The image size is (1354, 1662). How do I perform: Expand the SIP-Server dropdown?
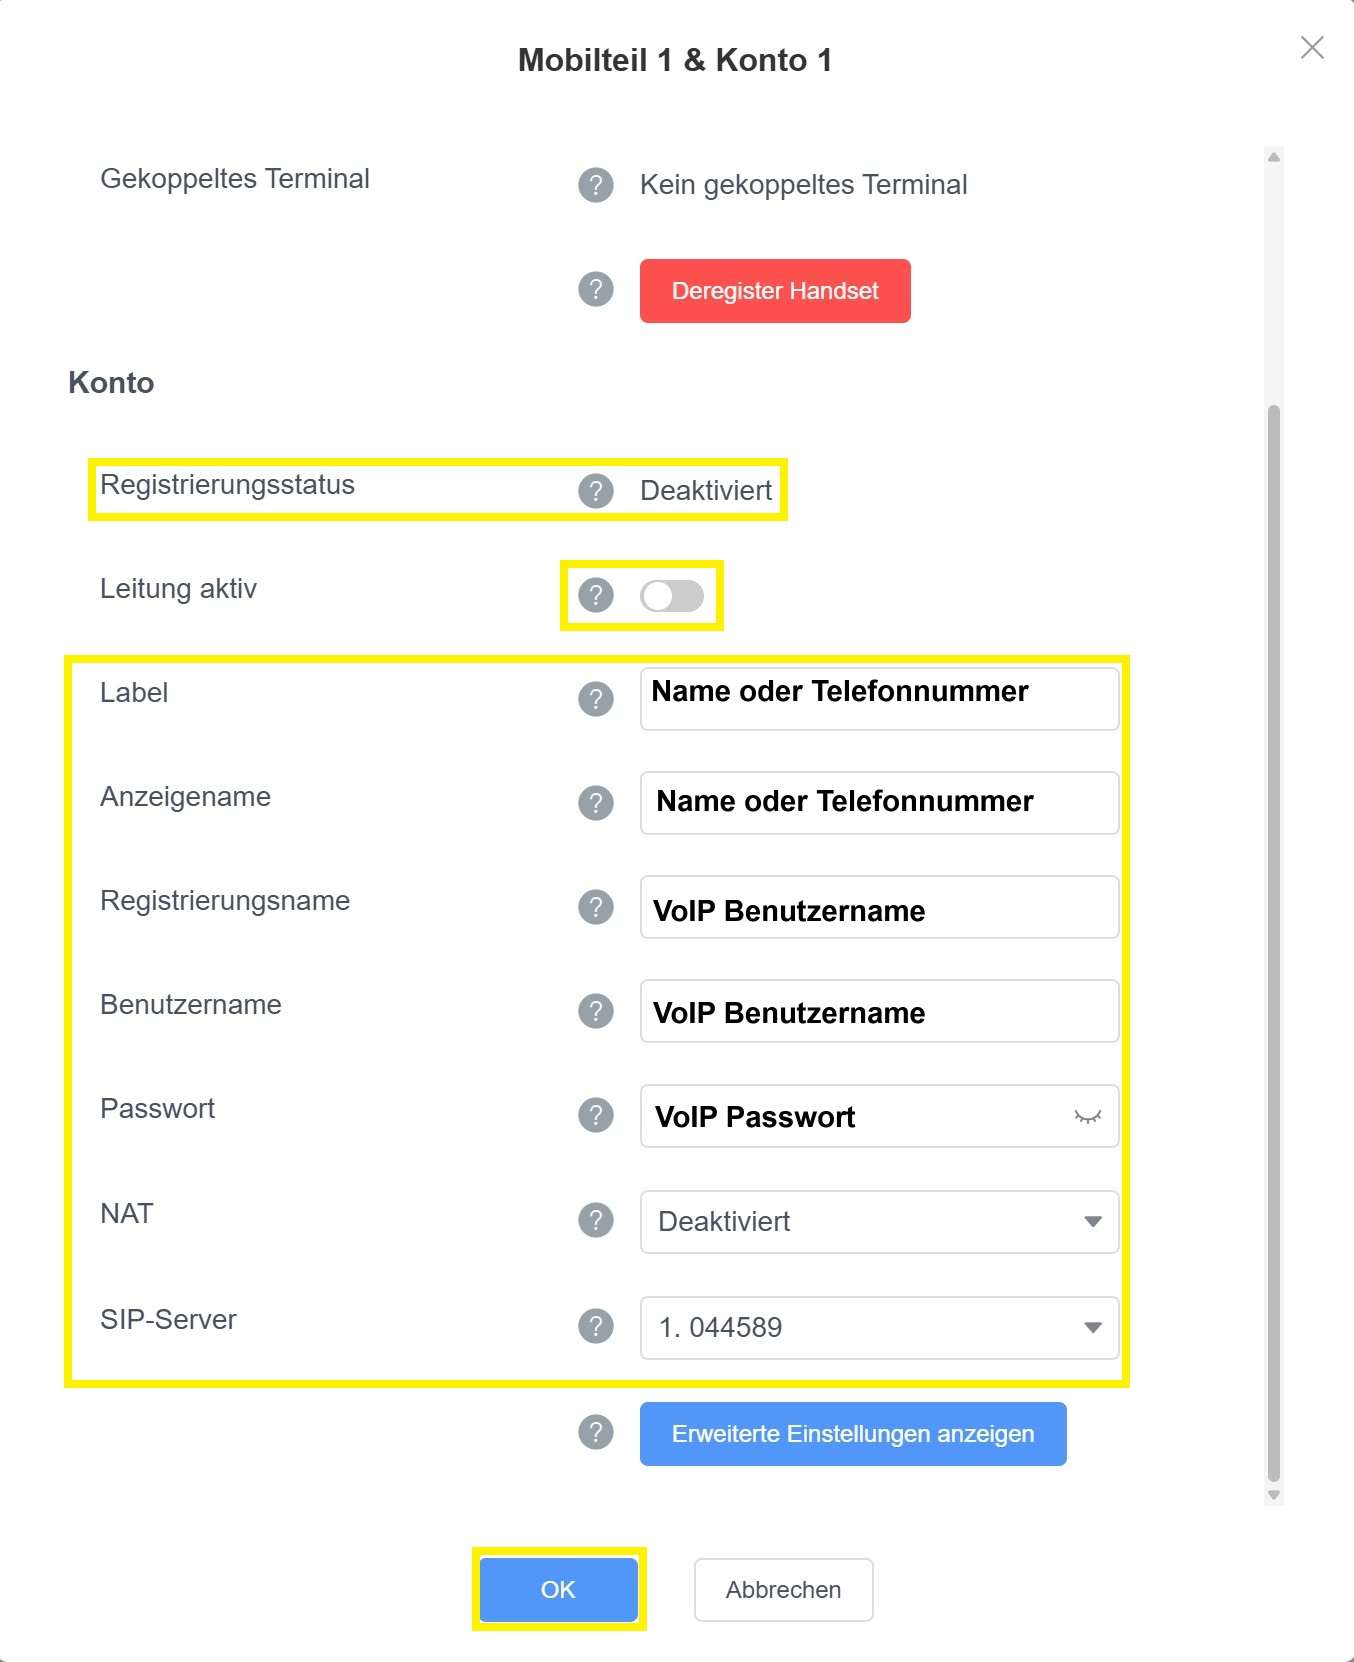coord(879,1327)
